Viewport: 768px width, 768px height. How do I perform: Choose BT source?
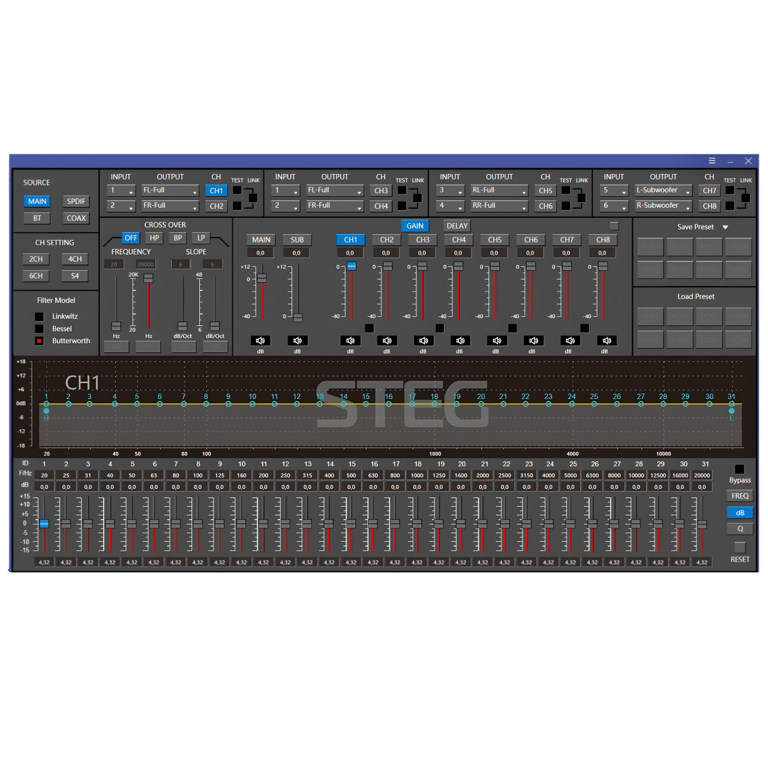37,218
